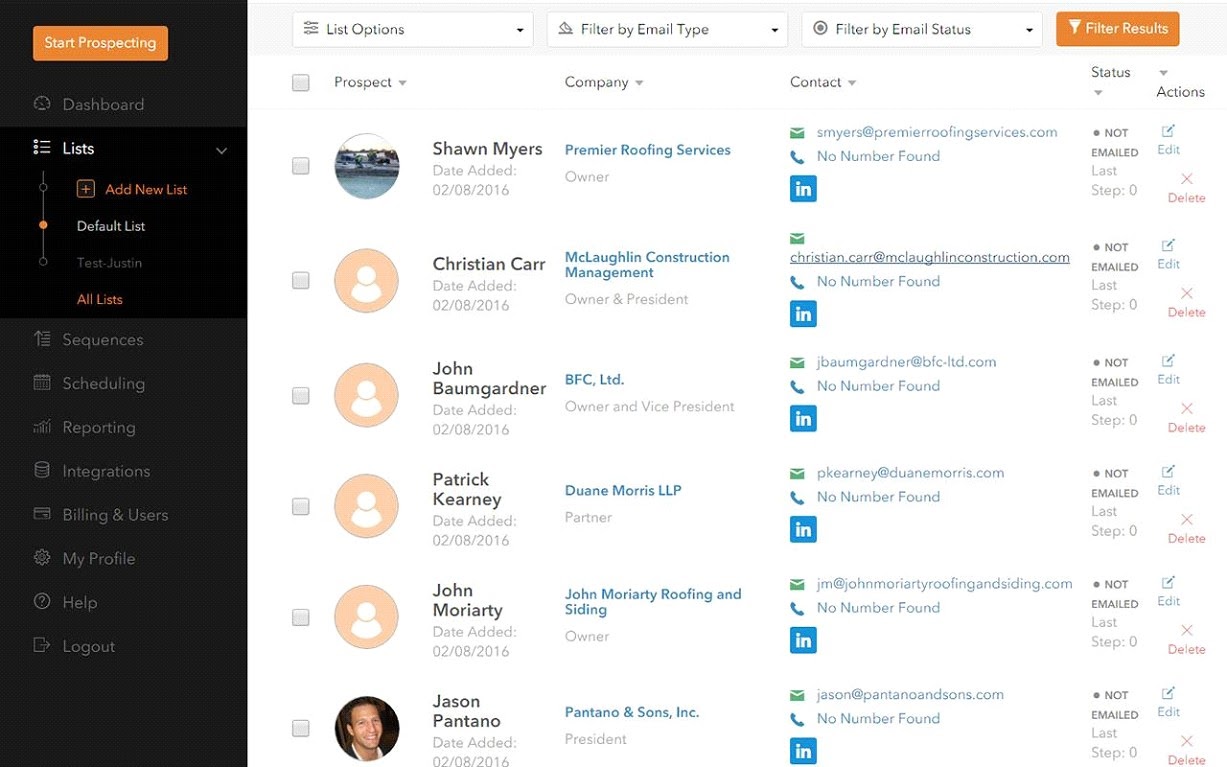
Task: Select the checkbox next to Shawn Myers
Action: coord(301,166)
